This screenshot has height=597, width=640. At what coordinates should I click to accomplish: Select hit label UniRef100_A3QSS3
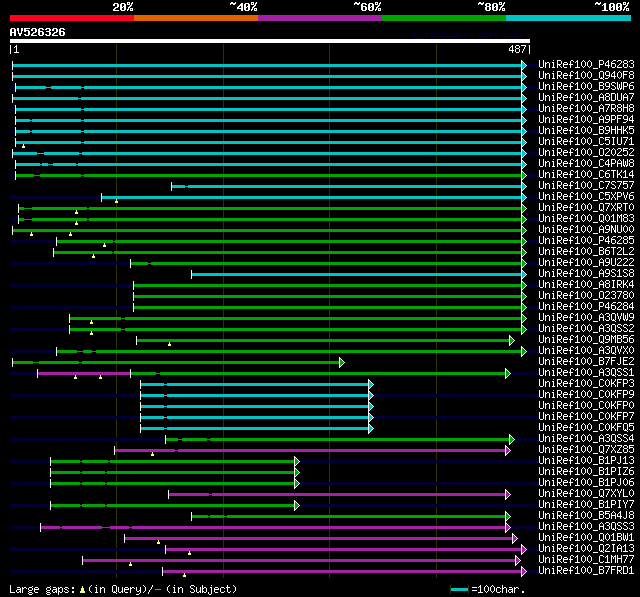click(x=586, y=527)
